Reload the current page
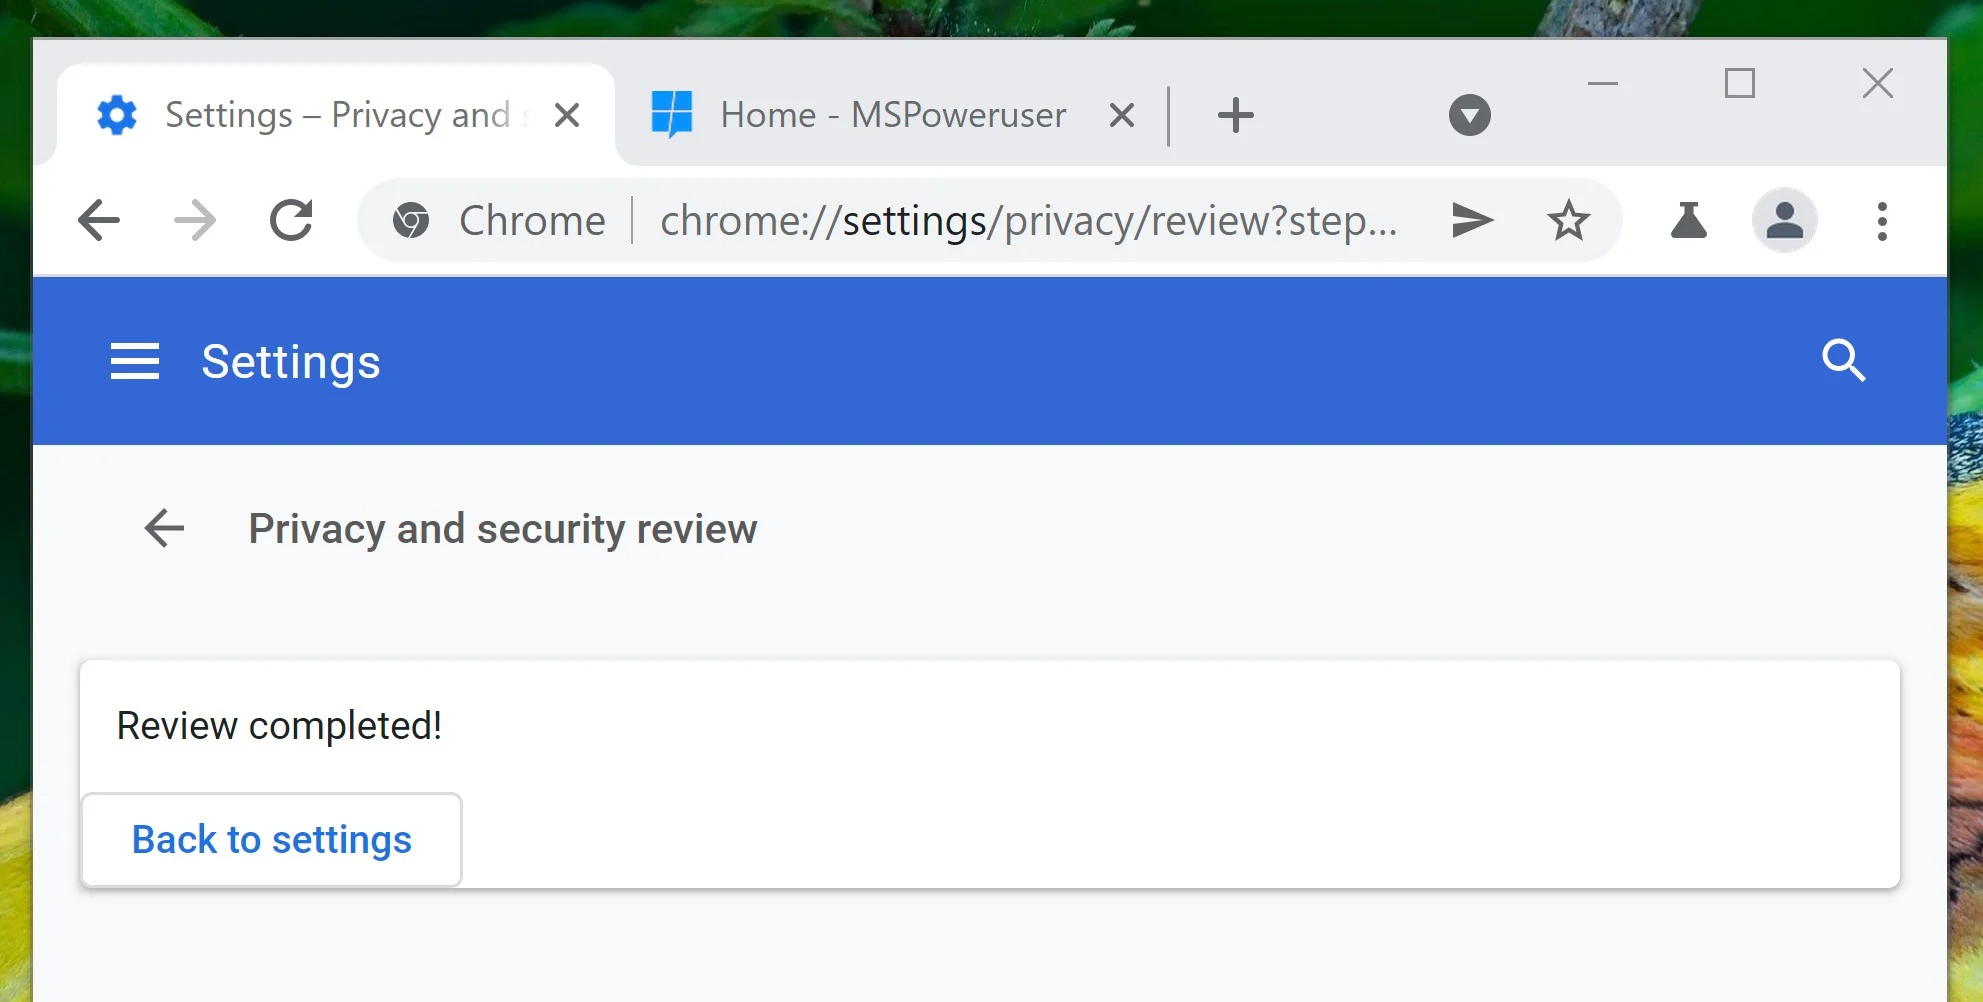This screenshot has width=1983, height=1002. (291, 220)
